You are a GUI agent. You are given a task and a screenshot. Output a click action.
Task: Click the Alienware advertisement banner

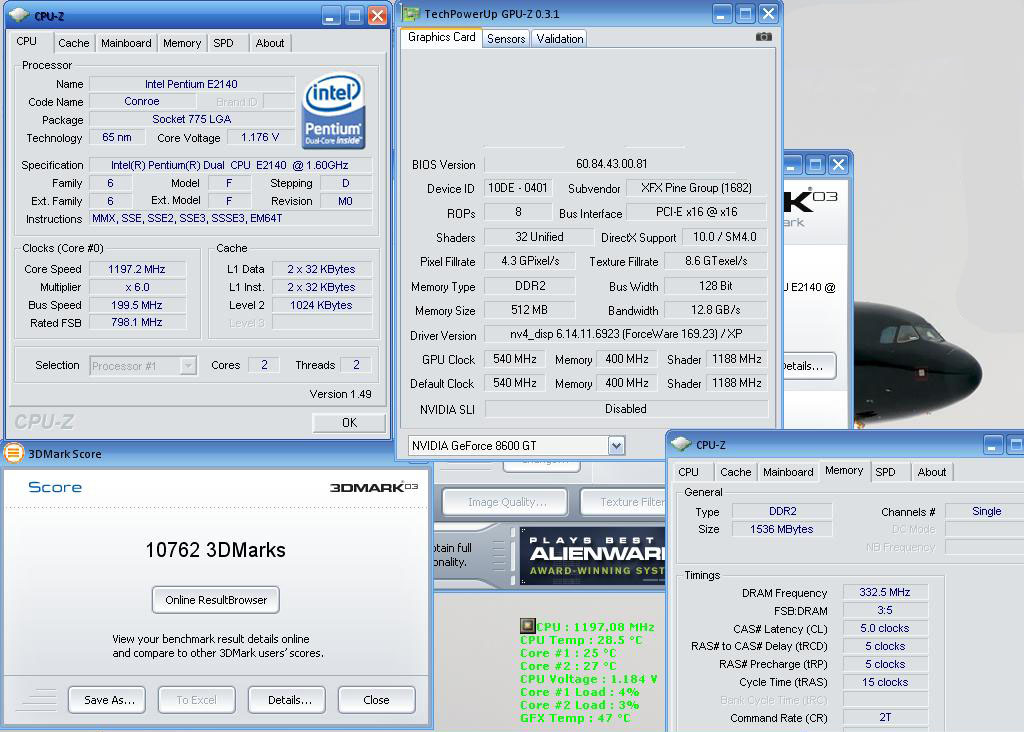pos(593,555)
